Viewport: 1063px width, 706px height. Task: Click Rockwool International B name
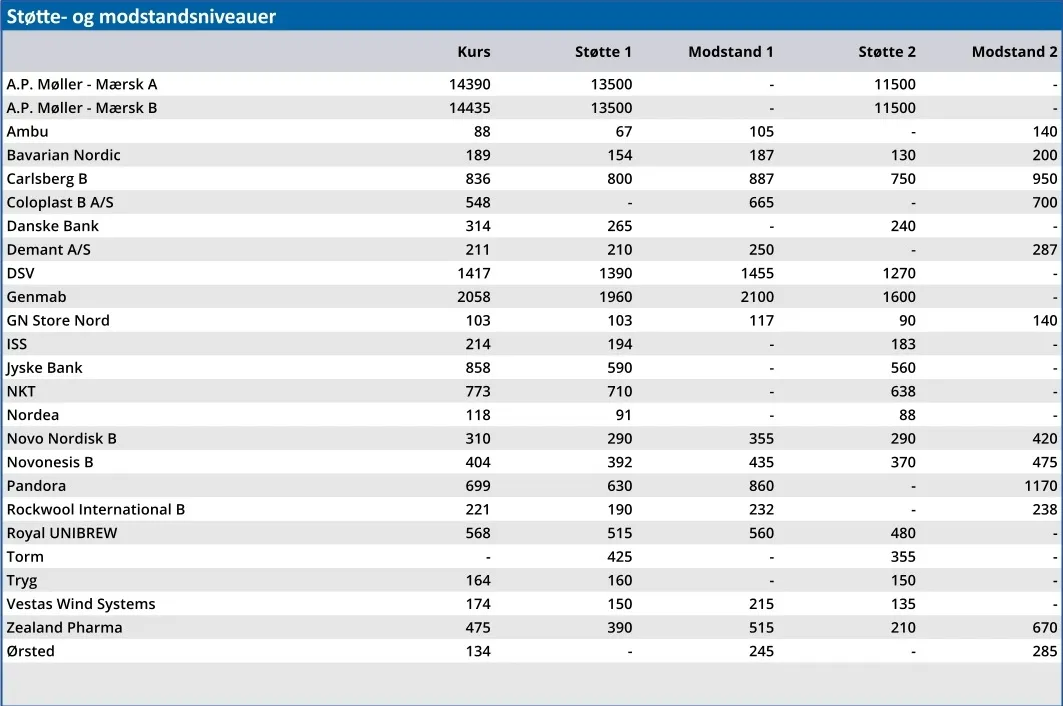95,510
